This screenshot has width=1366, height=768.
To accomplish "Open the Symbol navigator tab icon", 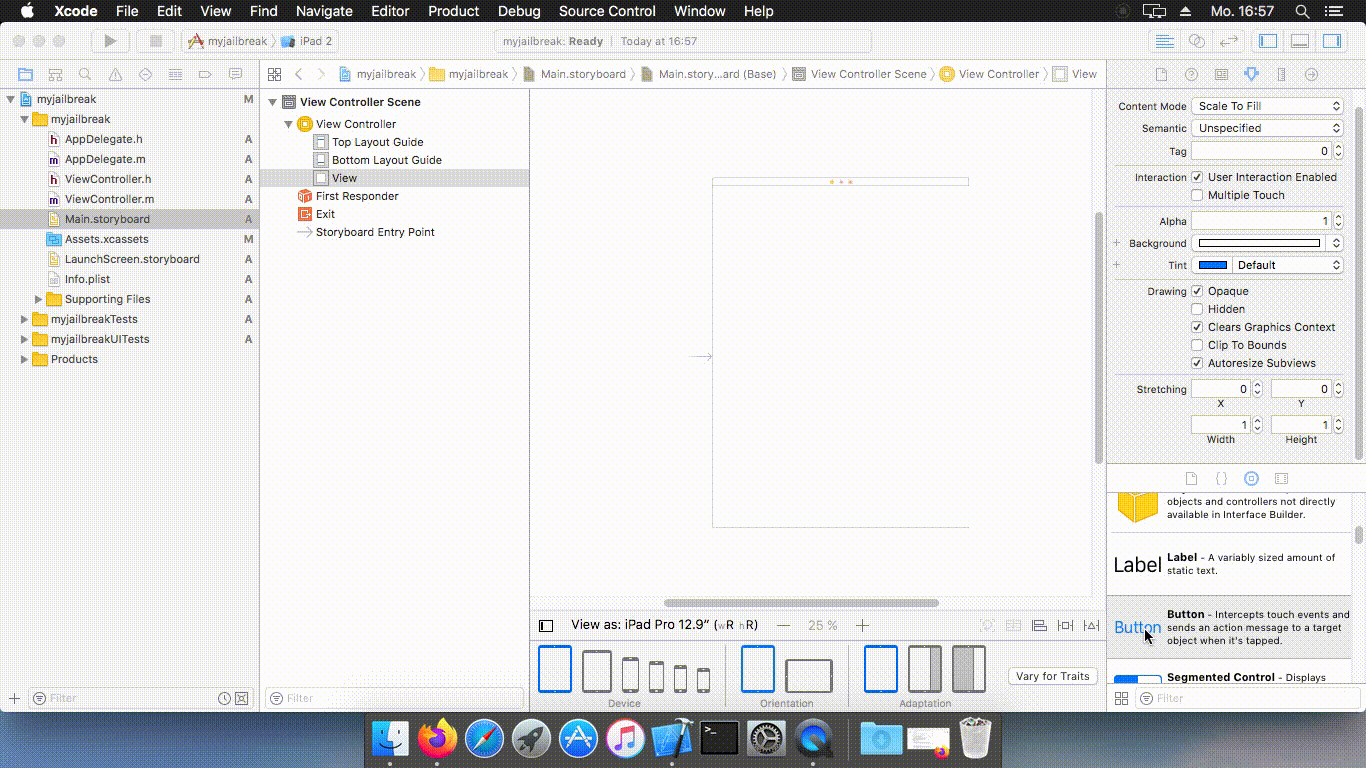I will [55, 74].
